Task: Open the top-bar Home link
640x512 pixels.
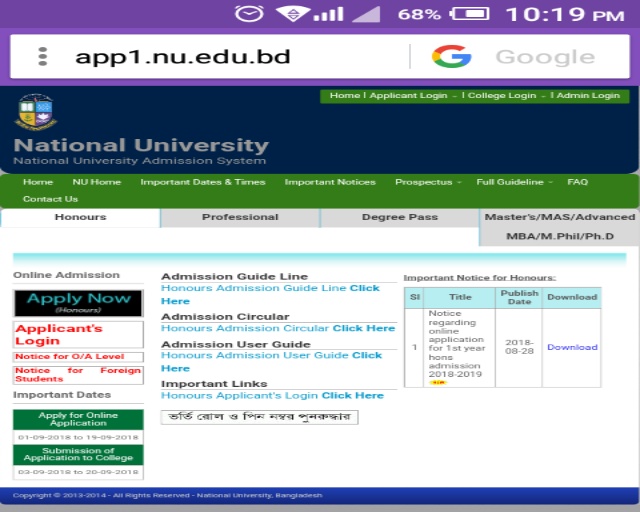Action: [x=344, y=96]
